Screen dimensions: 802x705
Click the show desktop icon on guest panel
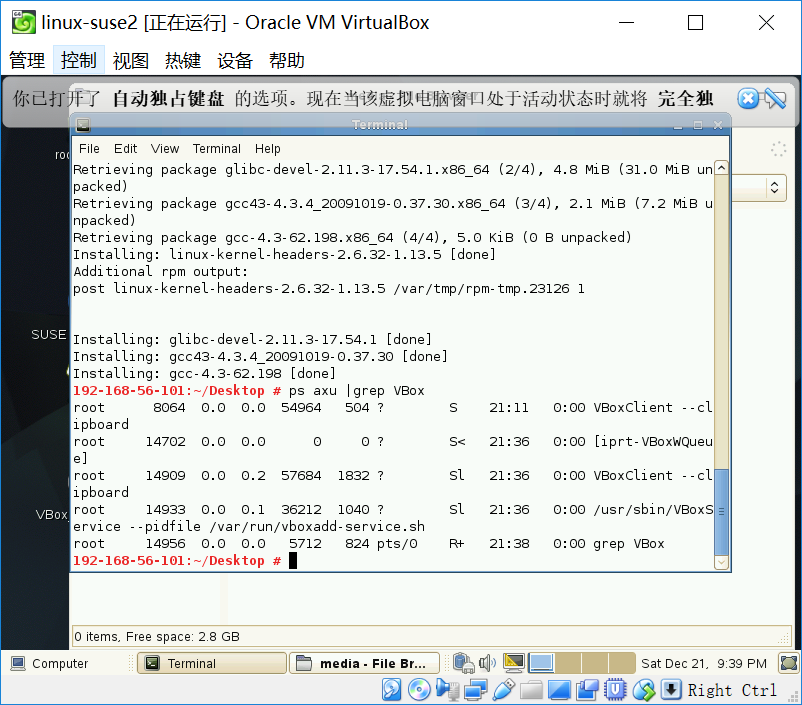click(x=789, y=663)
